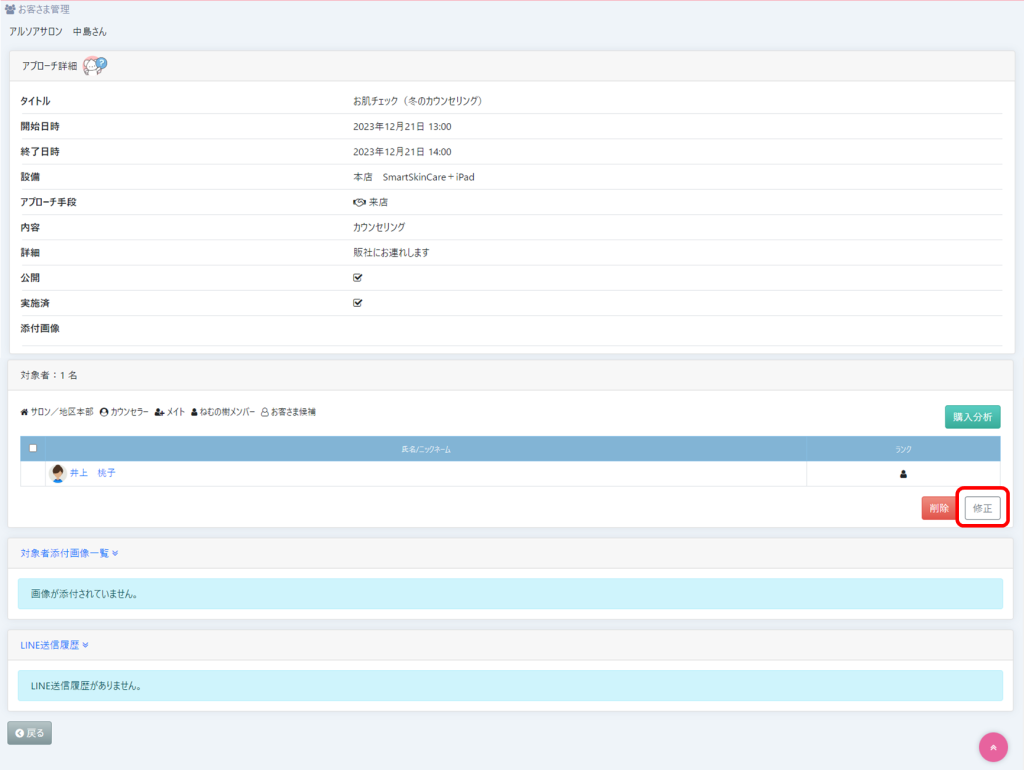Image resolution: width=1024 pixels, height=770 pixels.
Task: Toggle the 公開 checkbox
Action: pyautogui.click(x=358, y=278)
